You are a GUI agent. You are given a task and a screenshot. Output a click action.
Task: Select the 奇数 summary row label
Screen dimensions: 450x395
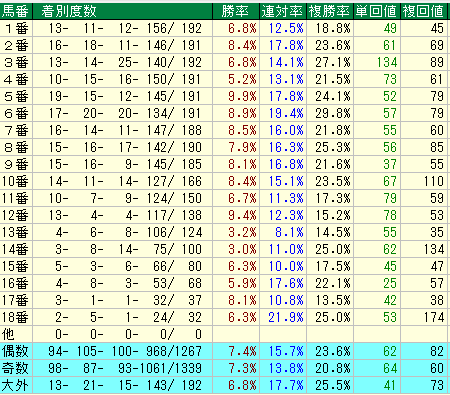click(x=15, y=368)
